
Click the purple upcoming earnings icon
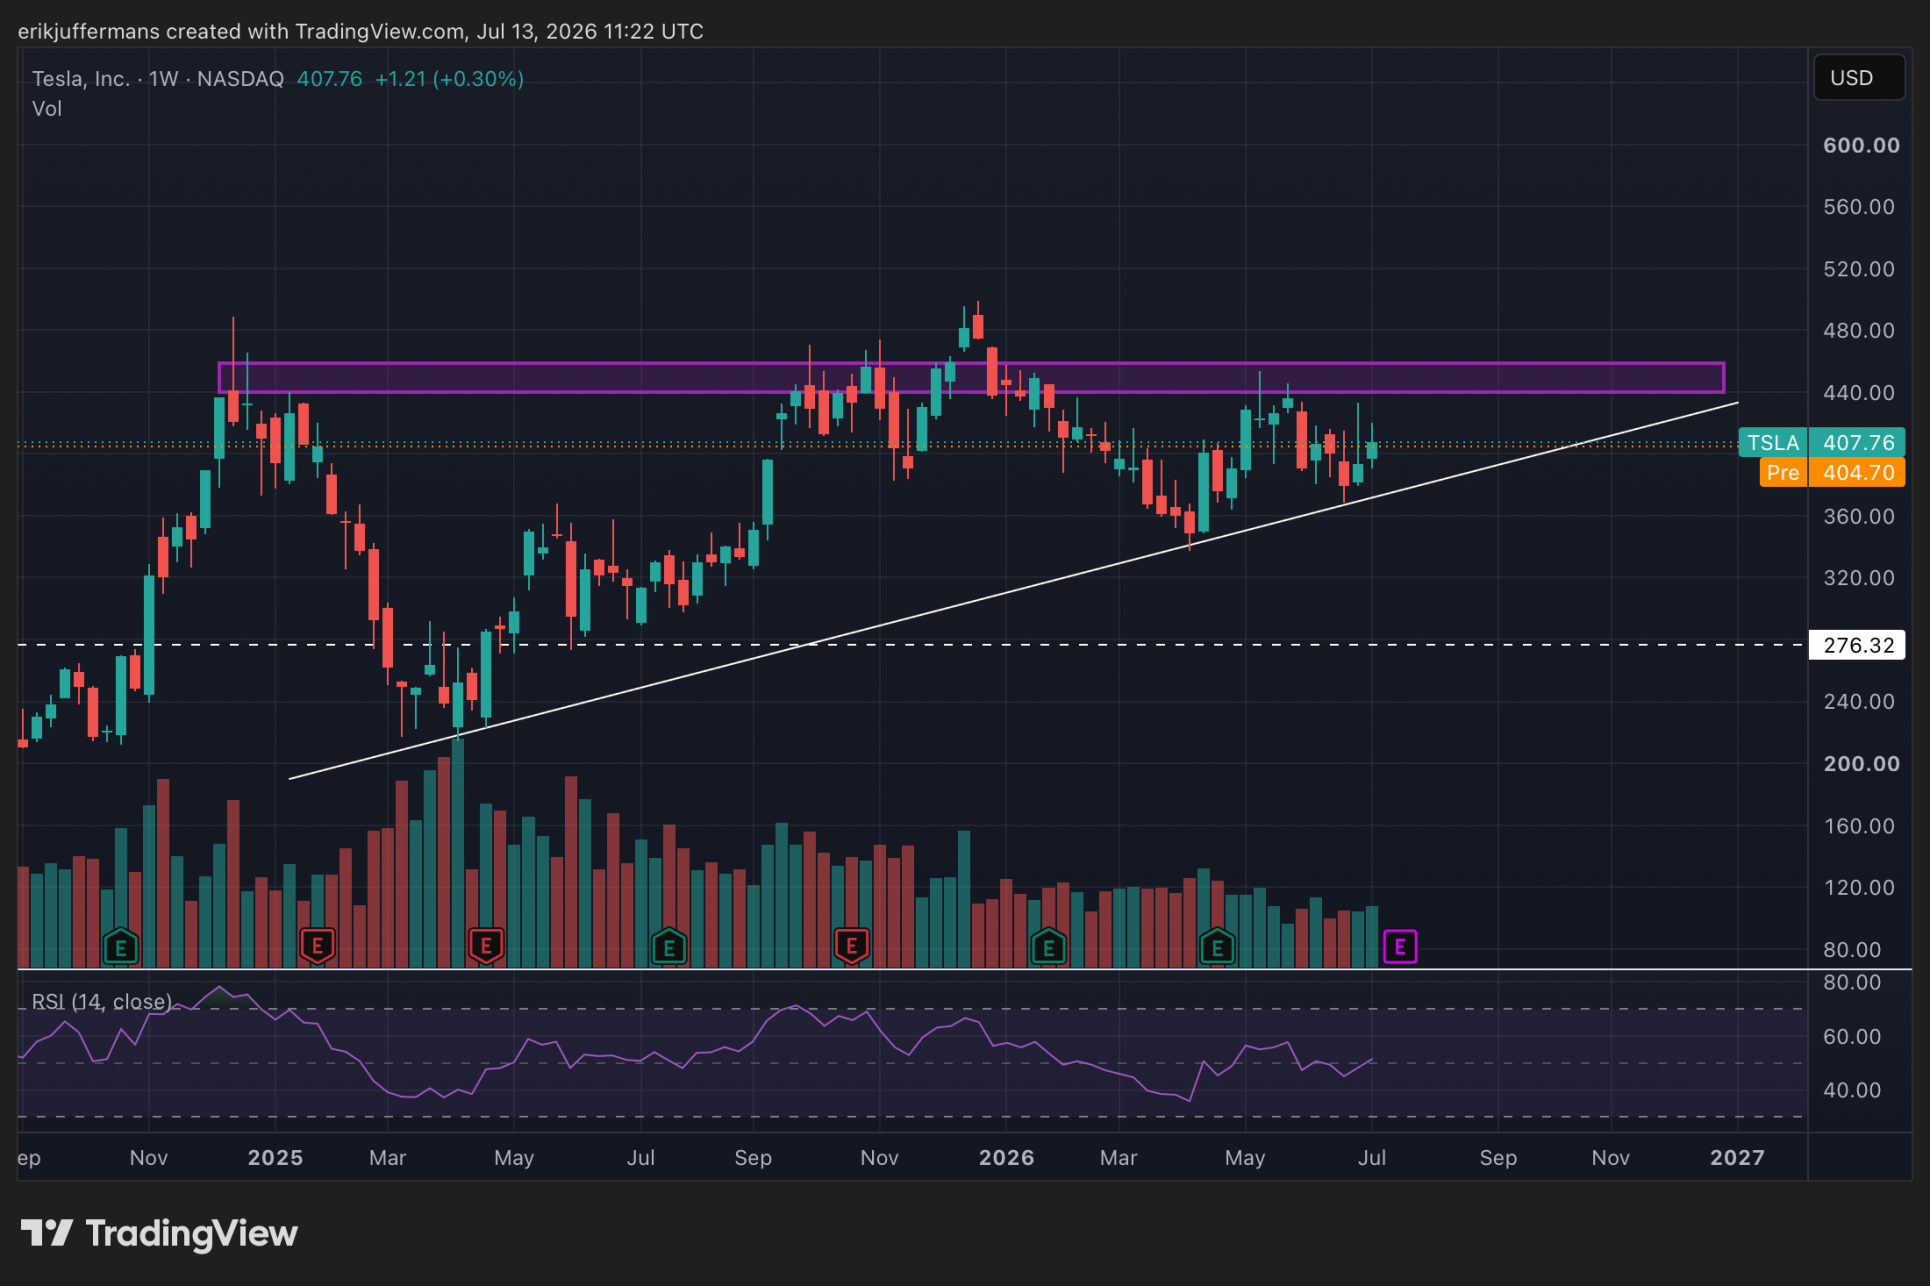[1399, 946]
